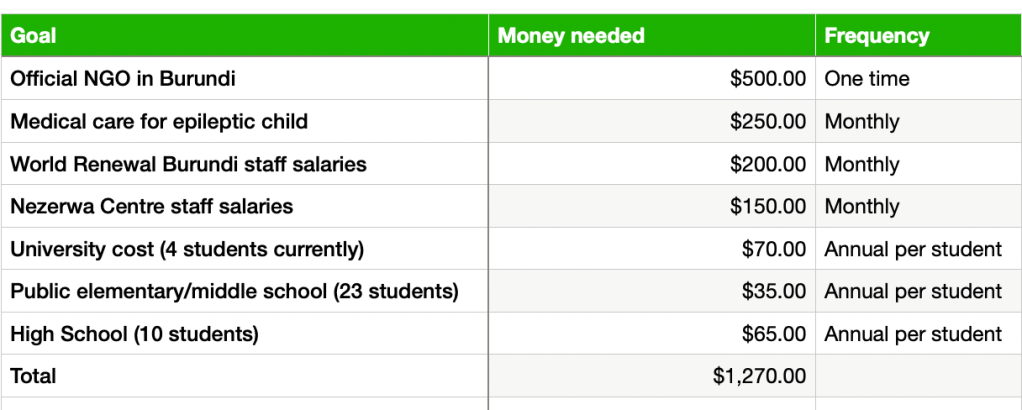The image size is (1022, 410).
Task: Select World Renewal Burundi staff salaries cell
Action: click(x=188, y=164)
